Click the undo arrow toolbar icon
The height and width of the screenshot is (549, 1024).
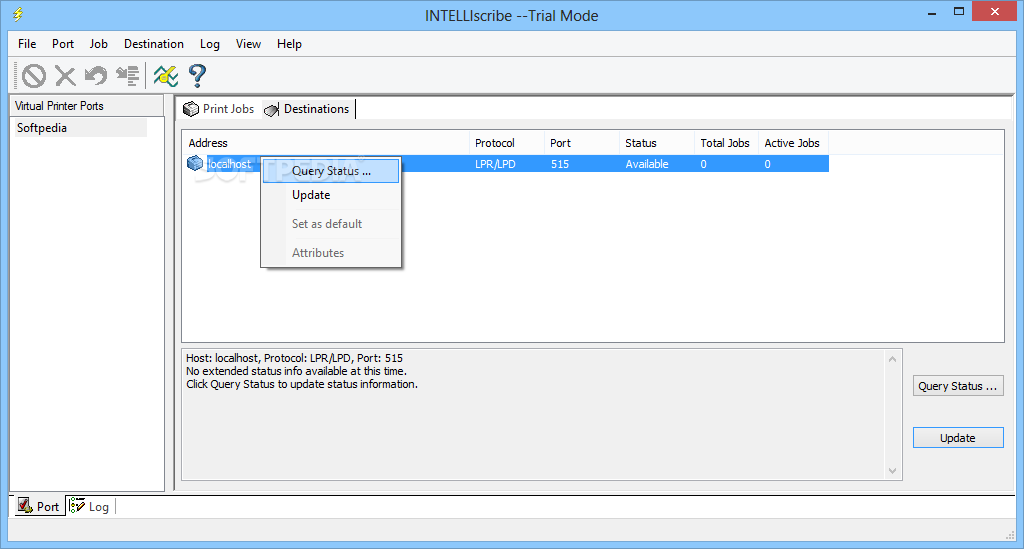[x=96, y=76]
